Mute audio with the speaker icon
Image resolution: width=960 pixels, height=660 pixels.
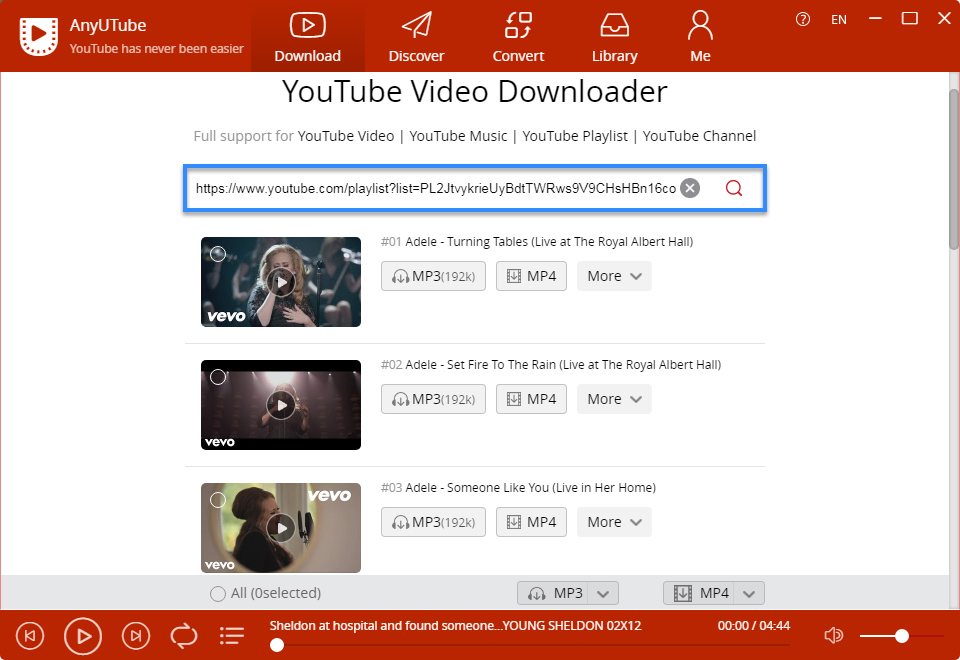click(833, 636)
